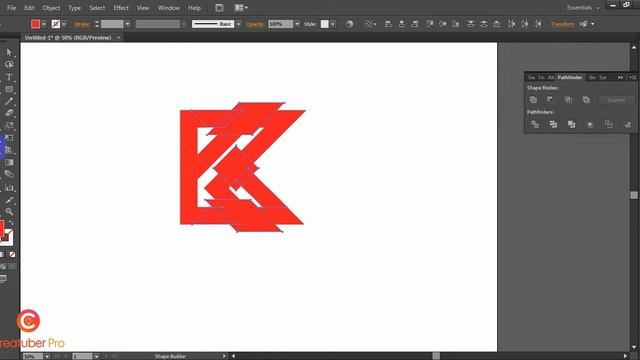Click Merge pathfinder icon
Image resolution: width=640 pixels, height=360 pixels.
[571, 124]
